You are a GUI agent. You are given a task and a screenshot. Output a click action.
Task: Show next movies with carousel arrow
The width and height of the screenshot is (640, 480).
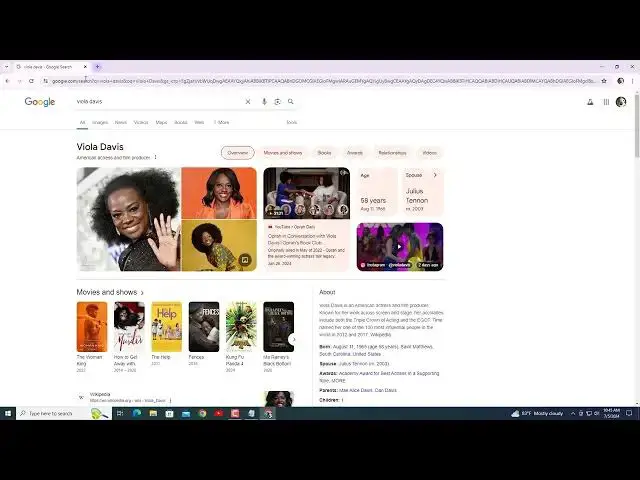(x=293, y=339)
